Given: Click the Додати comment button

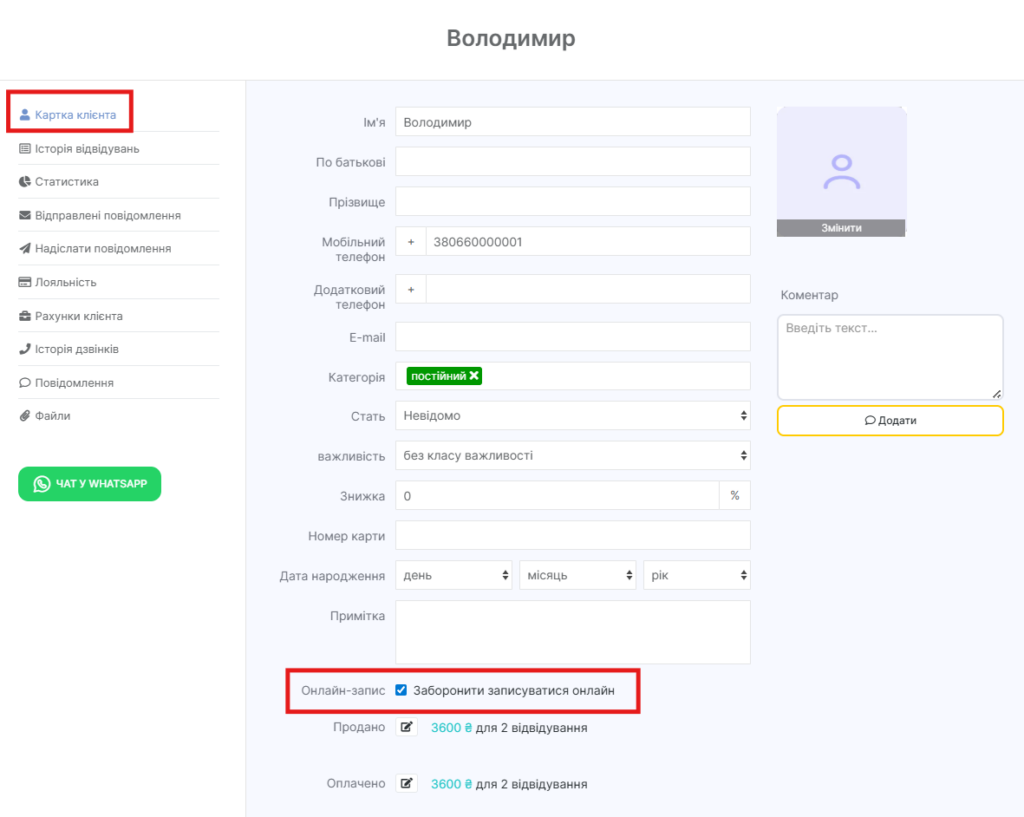Looking at the screenshot, I should pos(889,421).
